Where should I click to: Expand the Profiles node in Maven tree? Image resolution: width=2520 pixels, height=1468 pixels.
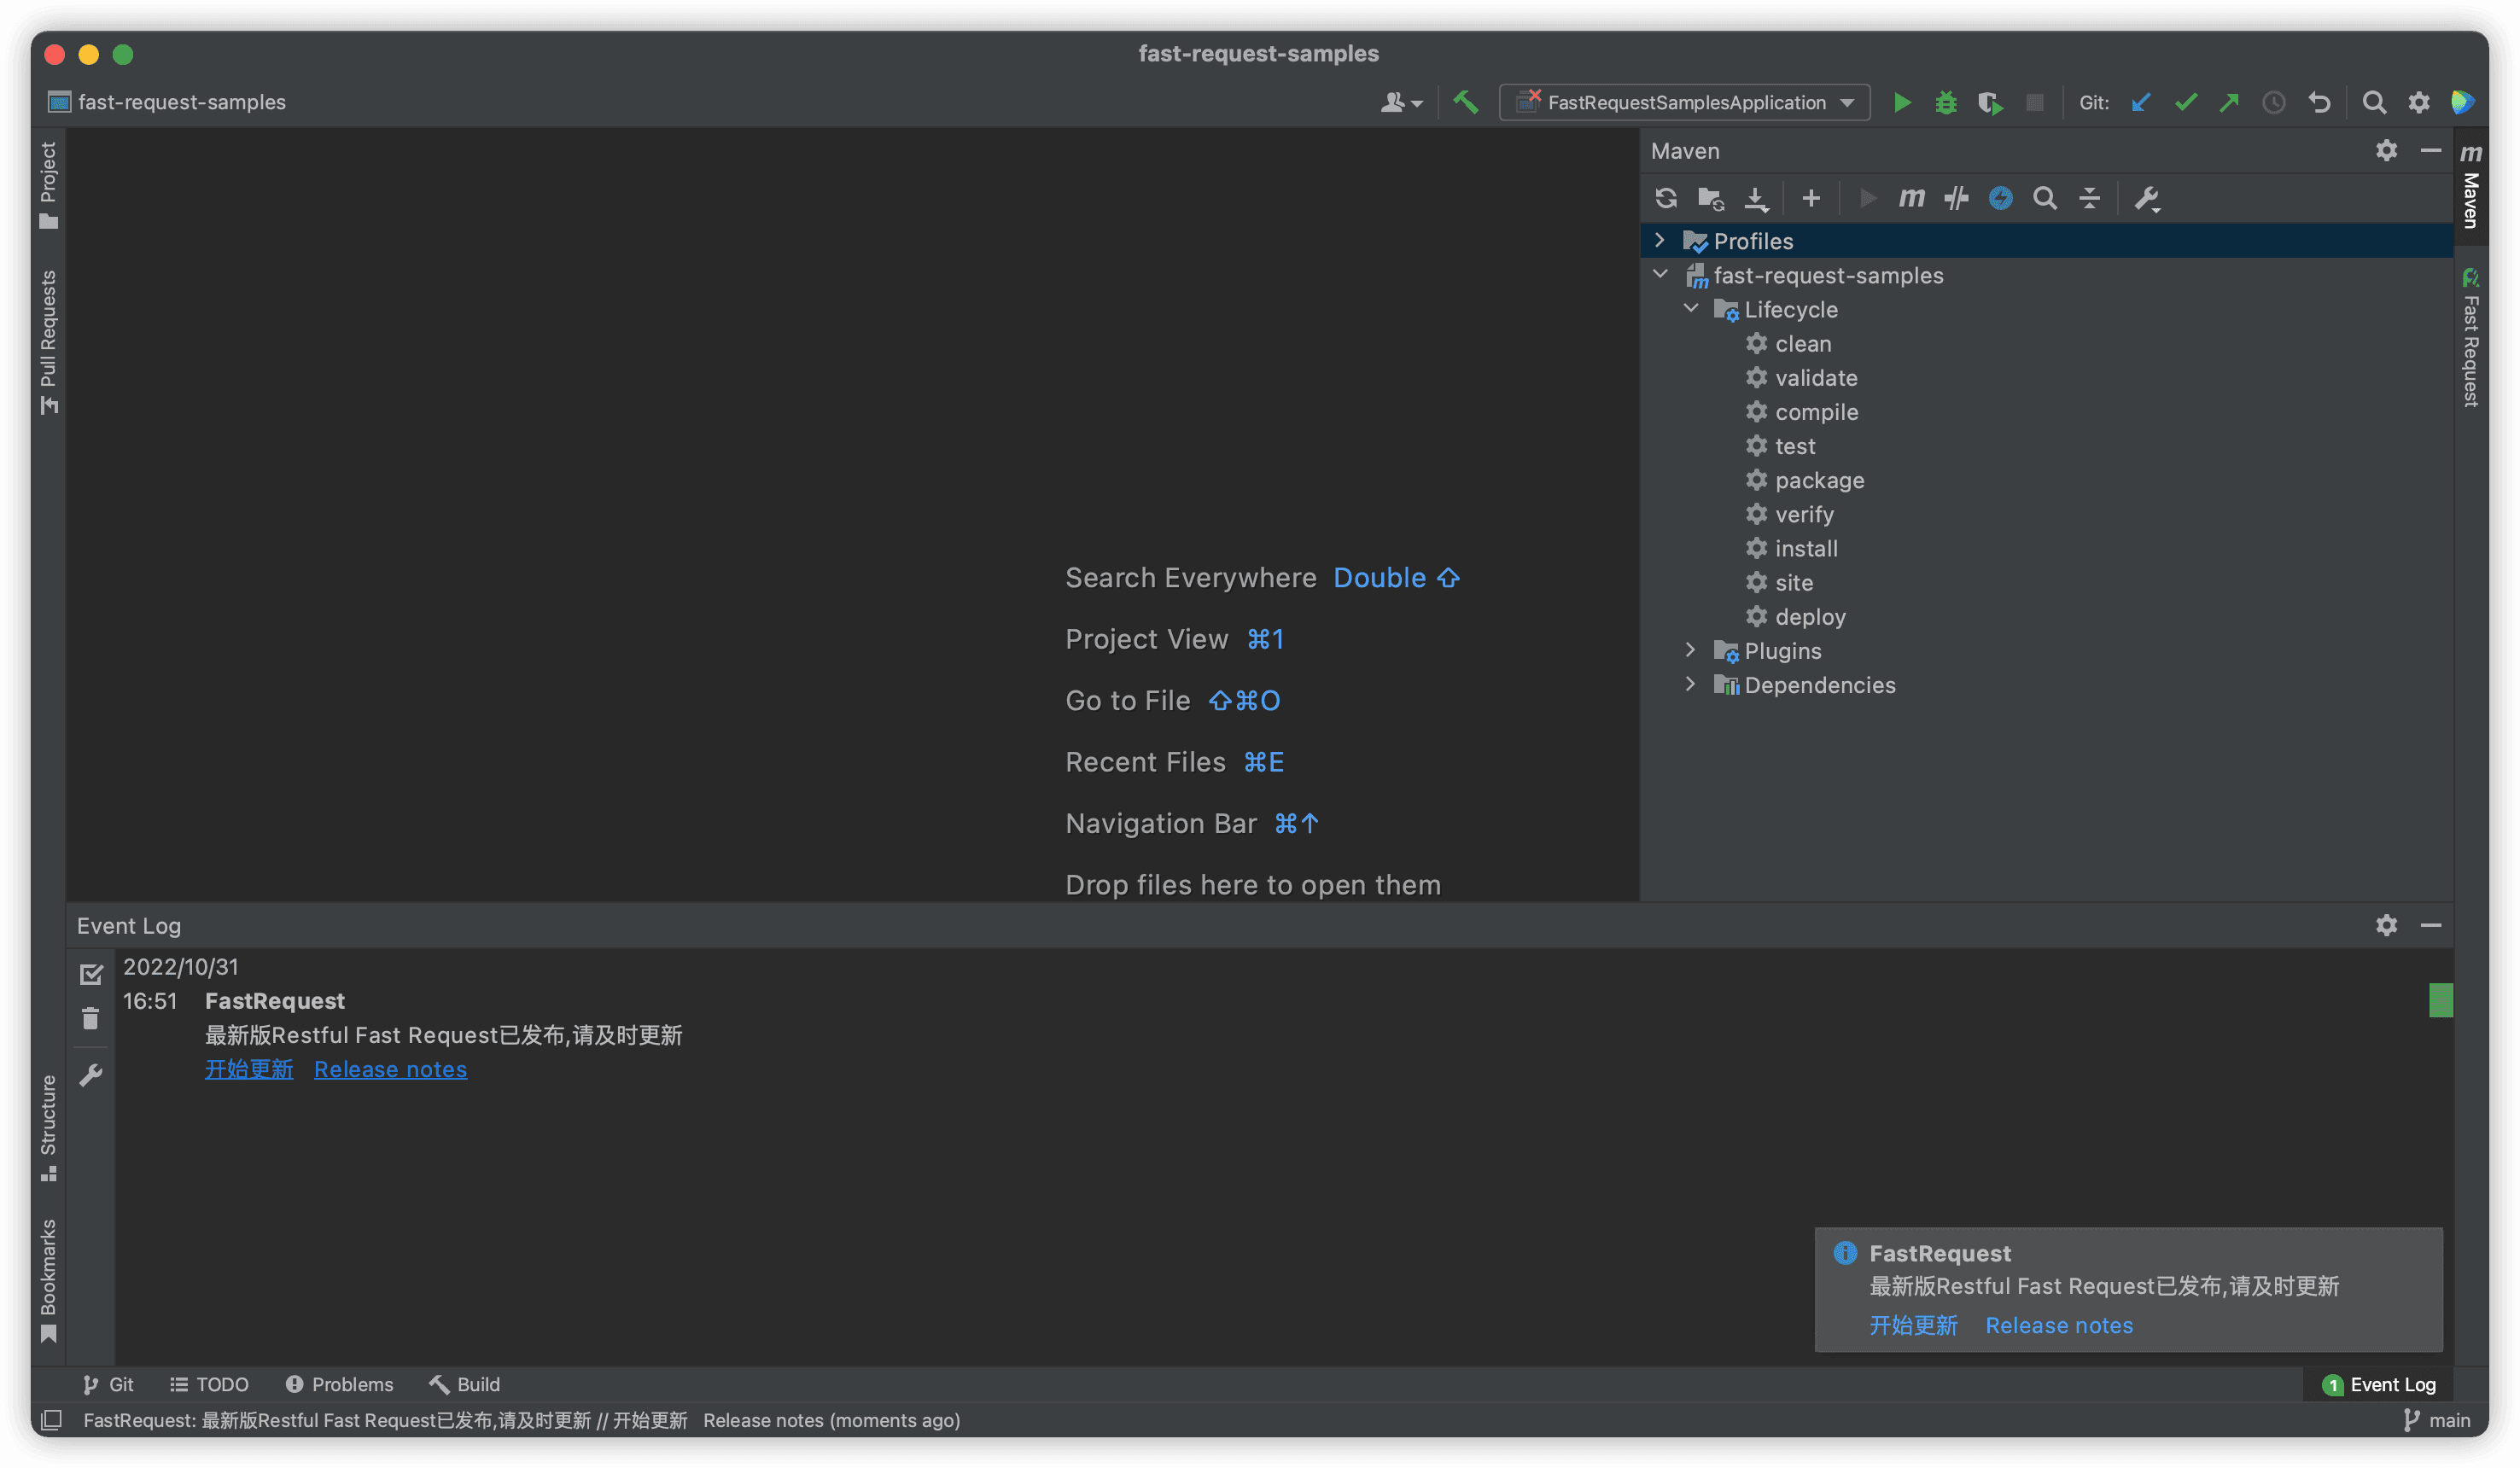pos(1660,241)
